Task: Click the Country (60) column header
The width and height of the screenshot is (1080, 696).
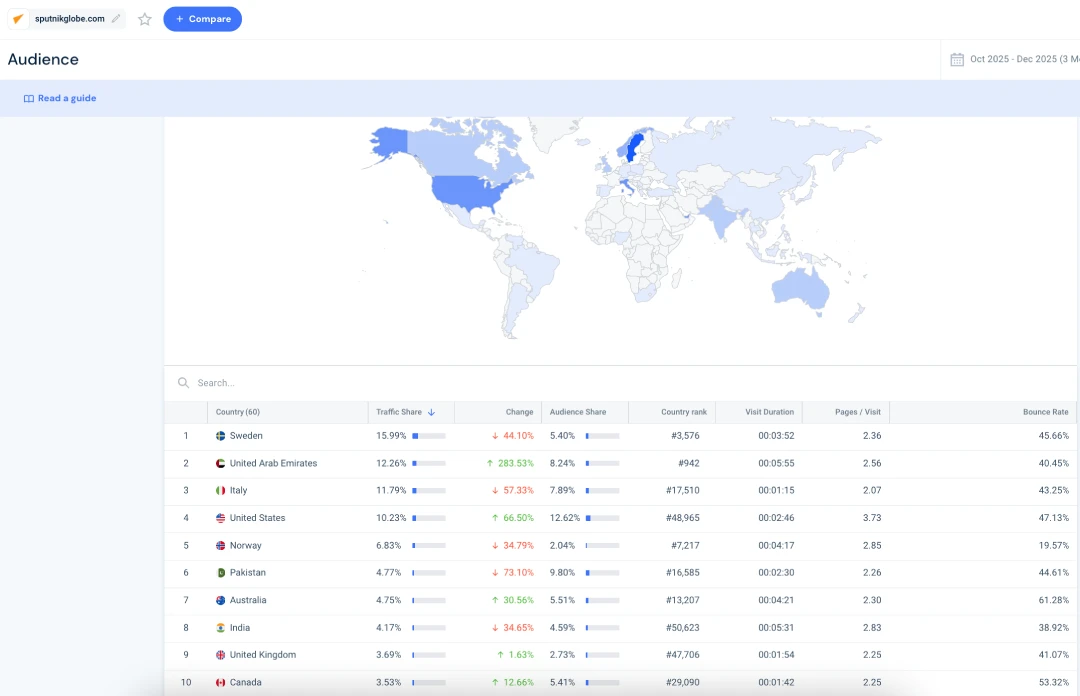Action: 238,412
